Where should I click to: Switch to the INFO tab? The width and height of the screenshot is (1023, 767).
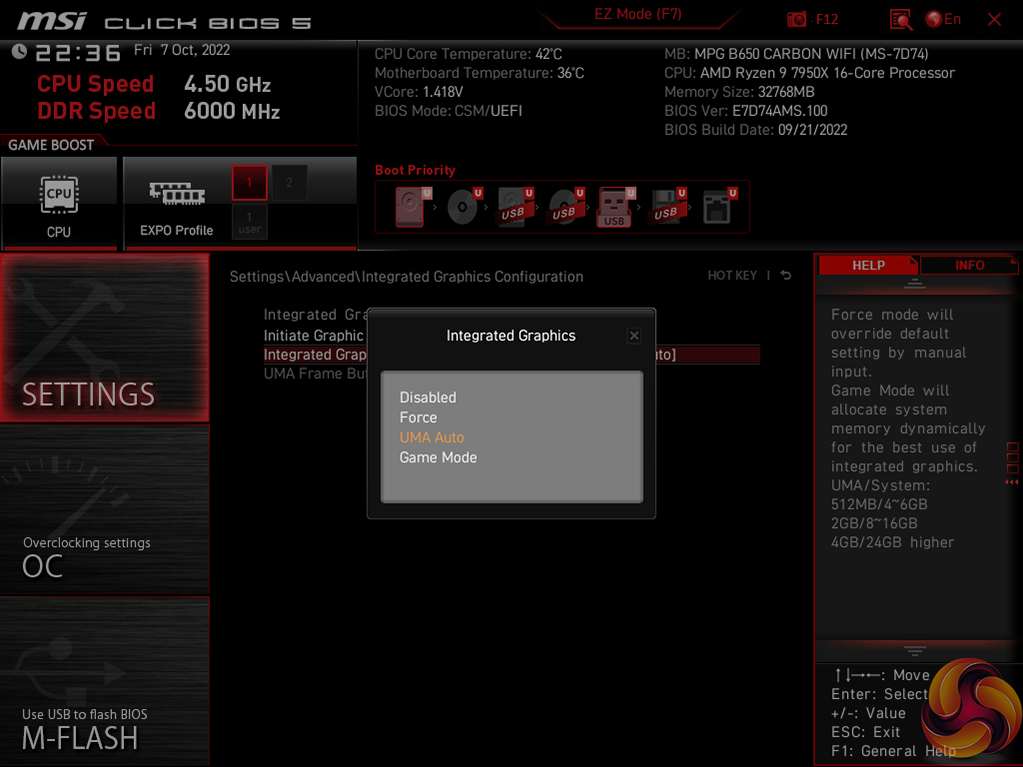(970, 265)
